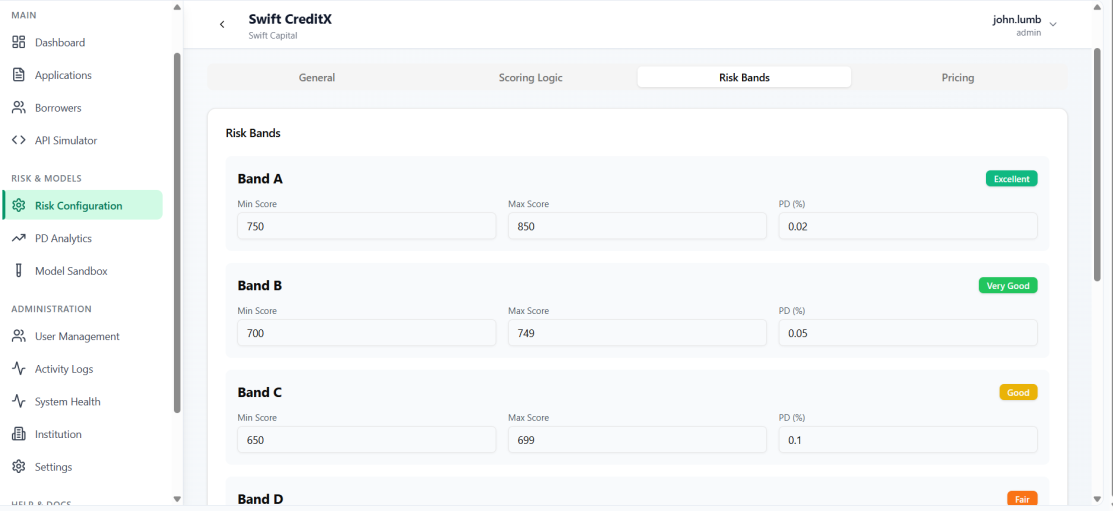Open System Health page link
Viewport: 1114px width, 511px height.
(x=67, y=402)
